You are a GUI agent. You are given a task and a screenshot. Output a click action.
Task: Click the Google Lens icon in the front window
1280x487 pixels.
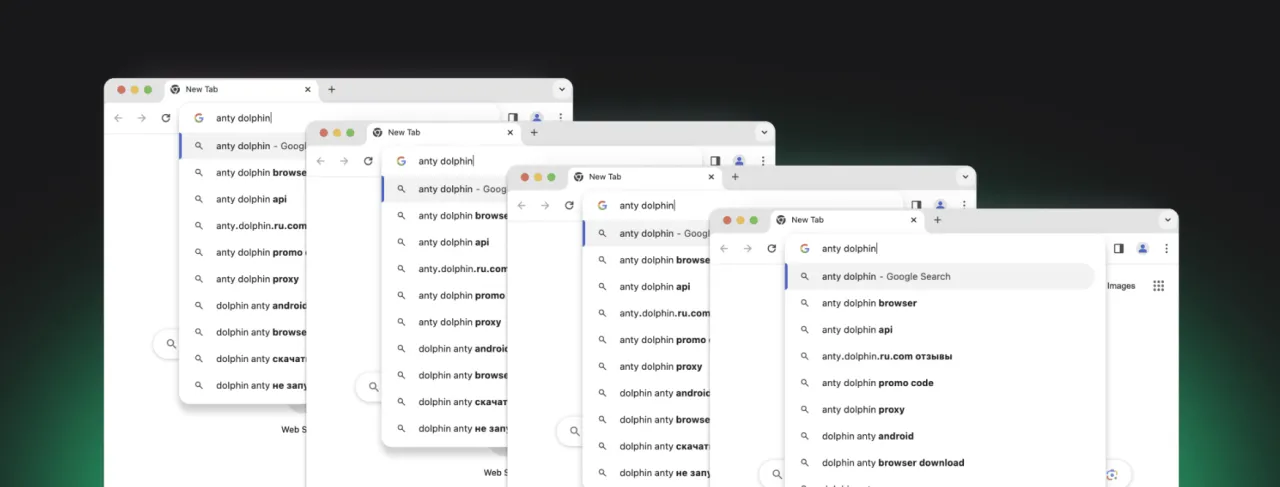(x=1111, y=475)
